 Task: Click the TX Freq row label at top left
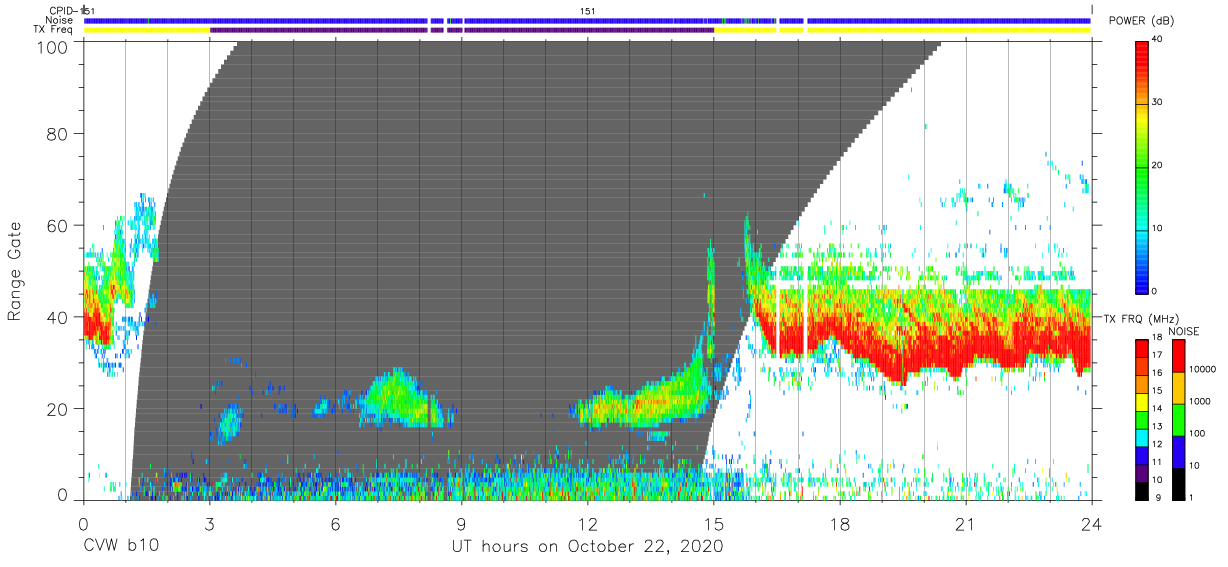click(54, 30)
